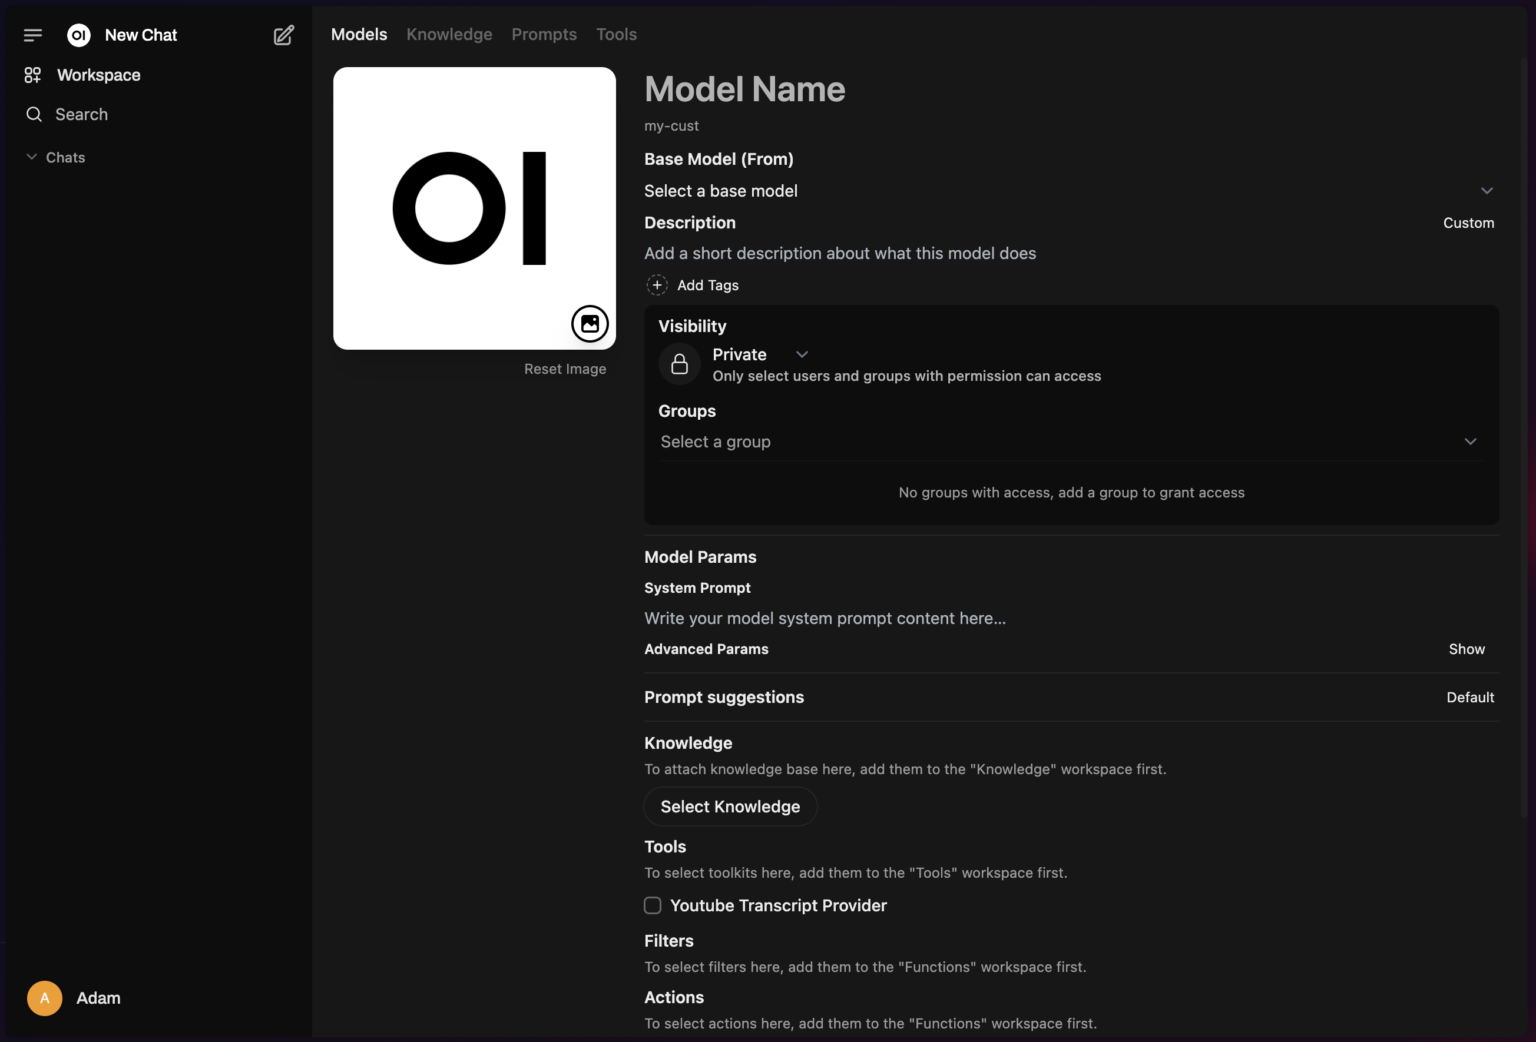The width and height of the screenshot is (1536, 1042).
Task: Switch to the Prompts tab
Action: 544,33
